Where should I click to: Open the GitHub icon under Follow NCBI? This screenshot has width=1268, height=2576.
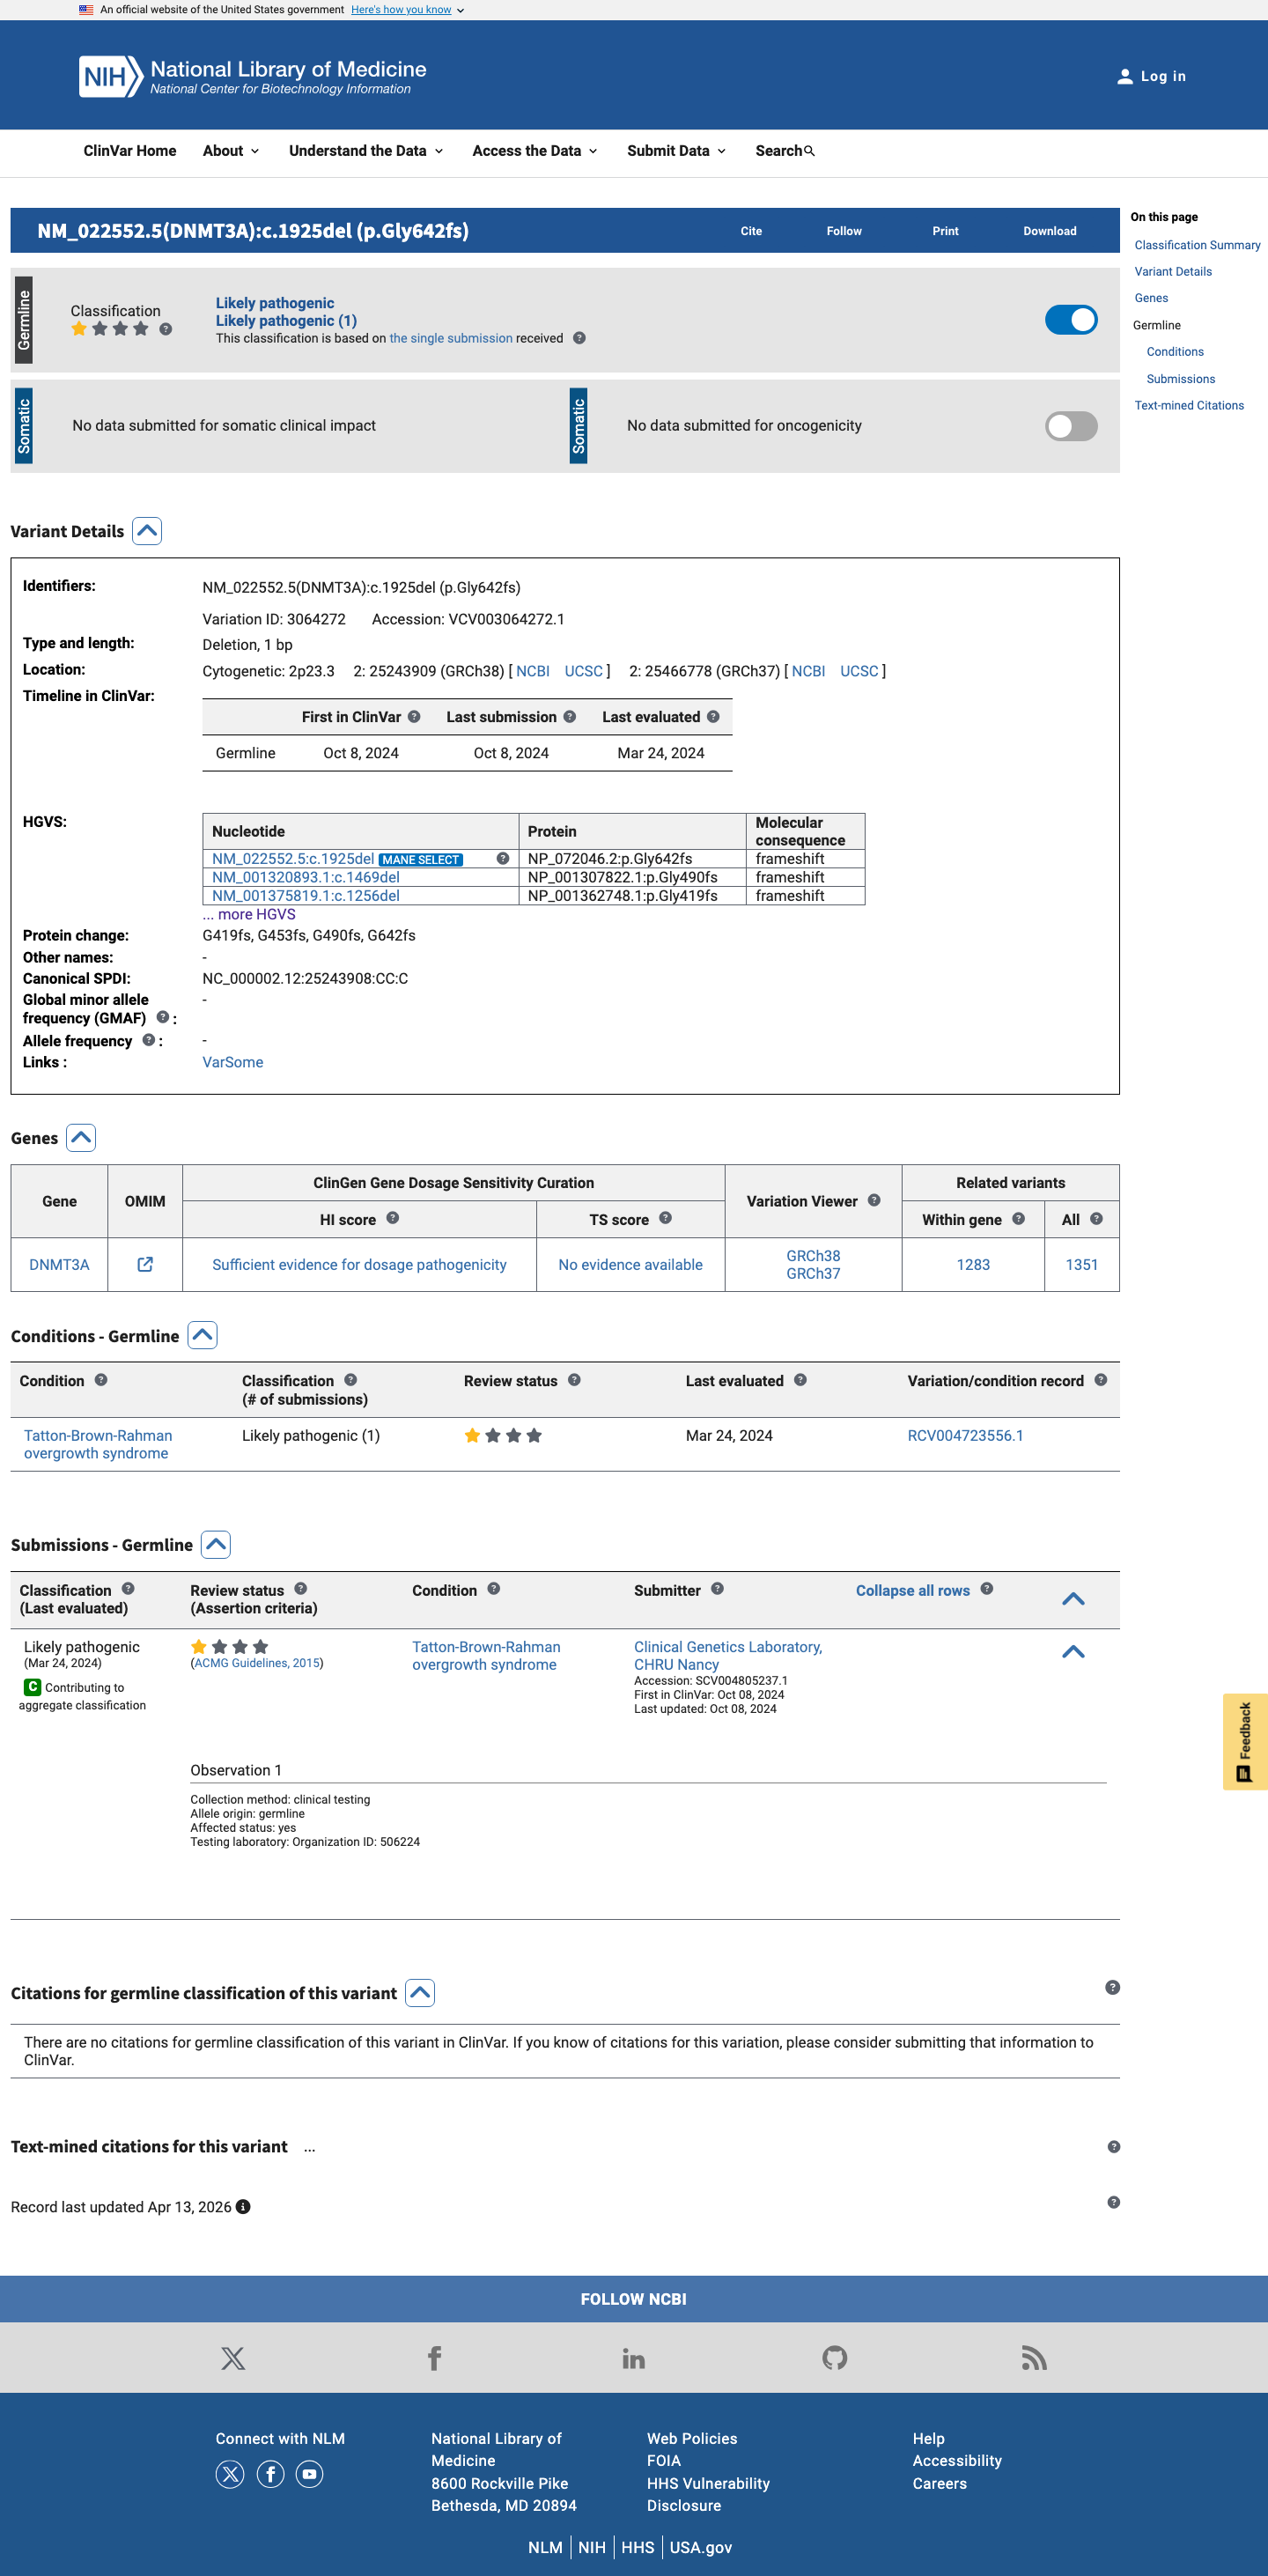[835, 2358]
